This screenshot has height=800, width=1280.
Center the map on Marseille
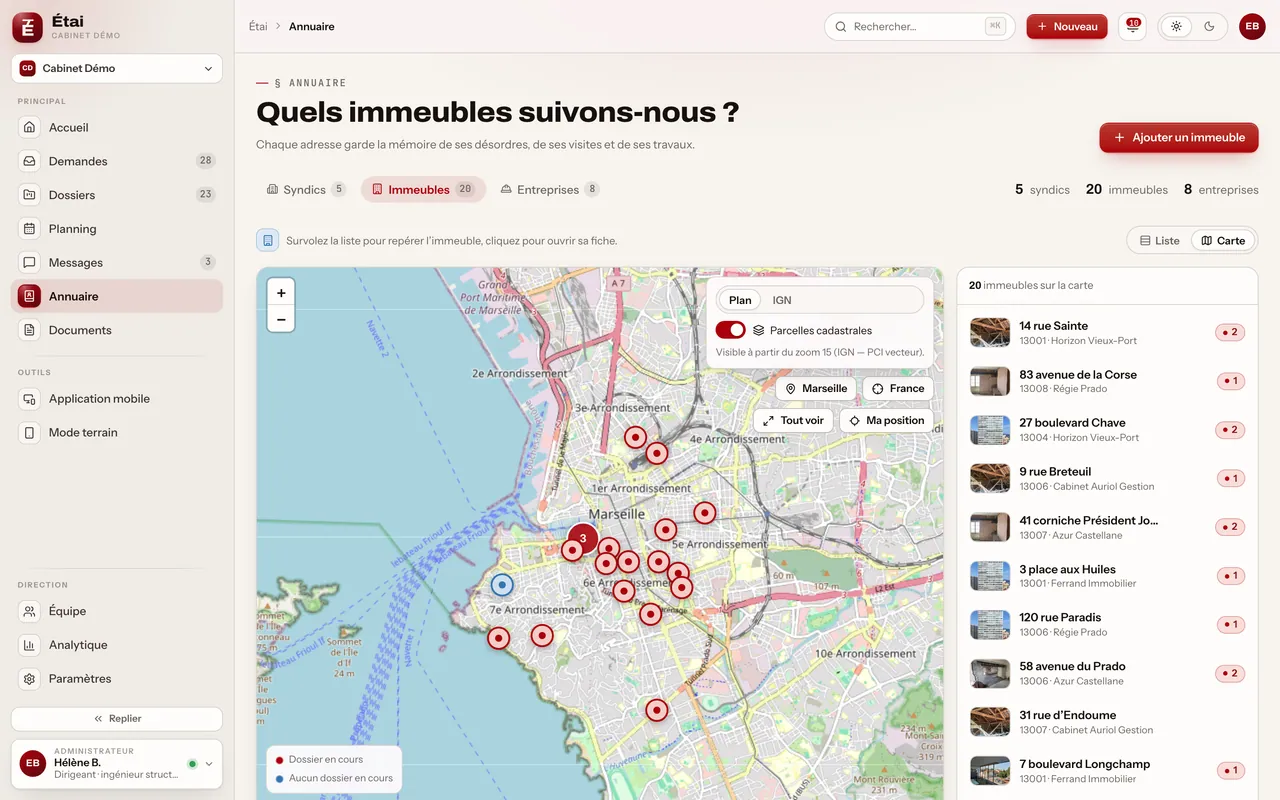tap(816, 389)
